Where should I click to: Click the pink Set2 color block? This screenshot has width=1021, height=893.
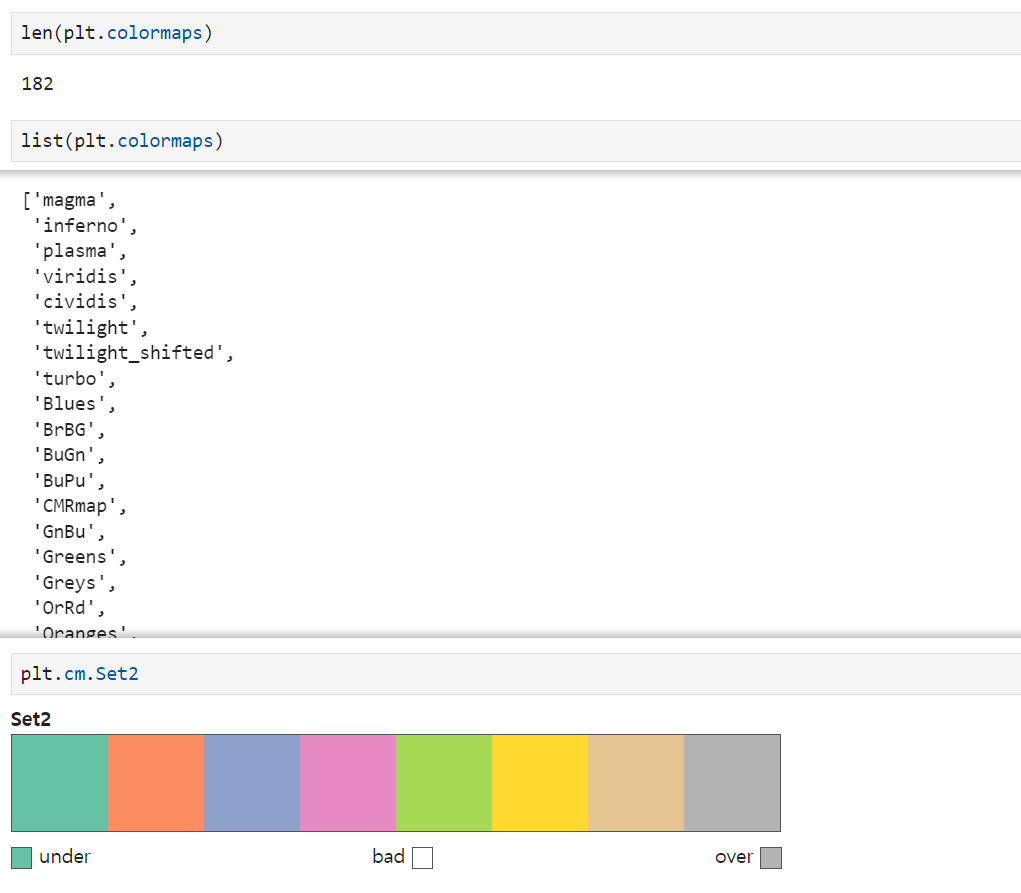click(x=348, y=783)
